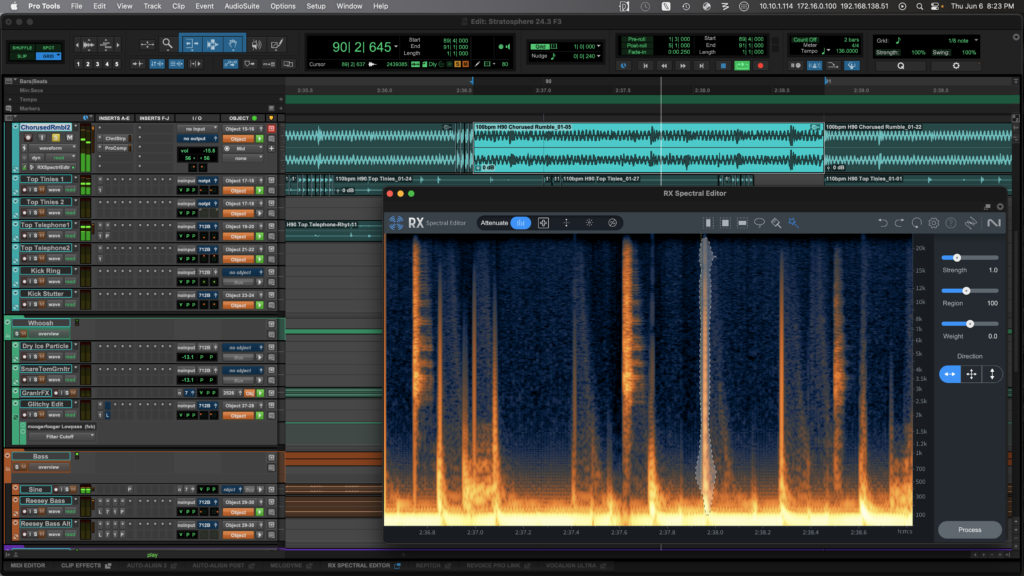
Task: Click the Rewind transport button
Action: [664, 65]
